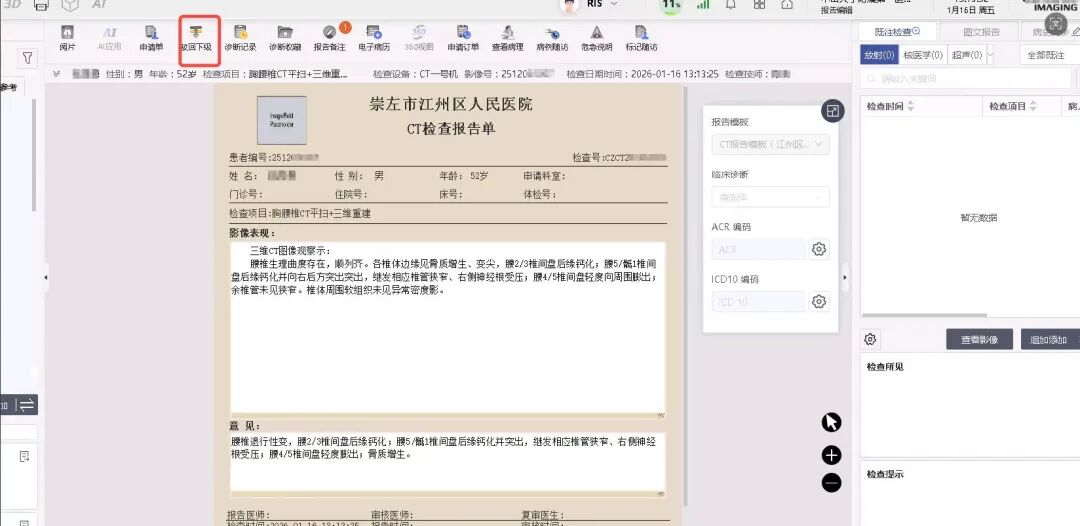1080x526 pixels.
Task: Open 诊断记录 diagnosis records
Action: 240,38
